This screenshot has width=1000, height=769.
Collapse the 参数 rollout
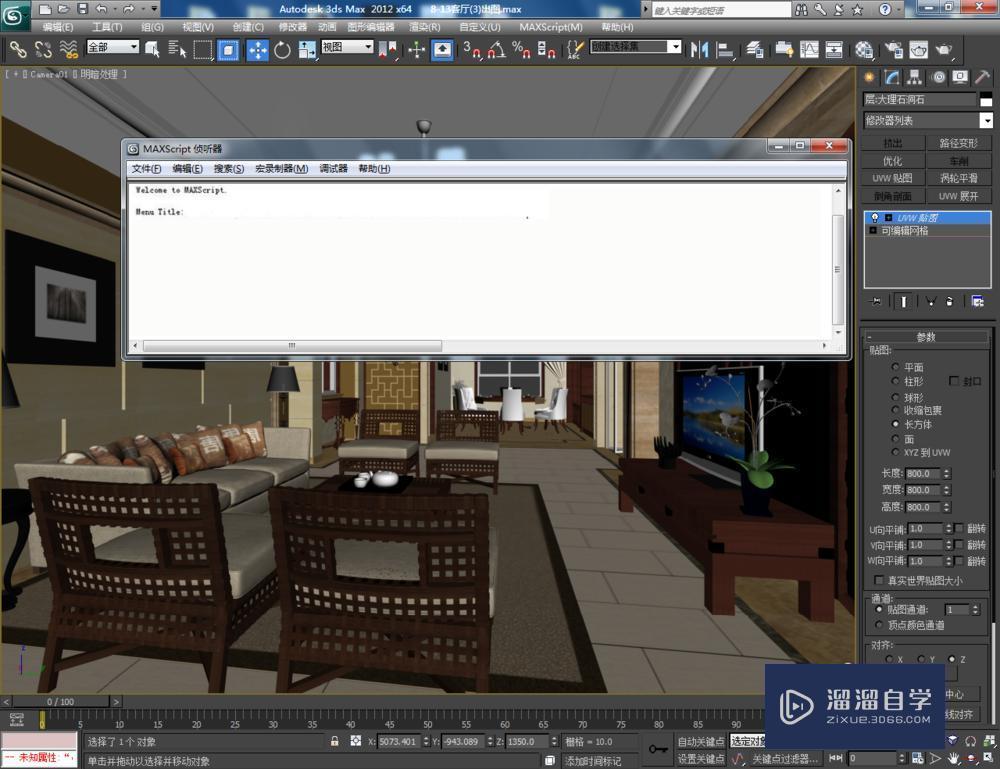pyautogui.click(x=925, y=337)
